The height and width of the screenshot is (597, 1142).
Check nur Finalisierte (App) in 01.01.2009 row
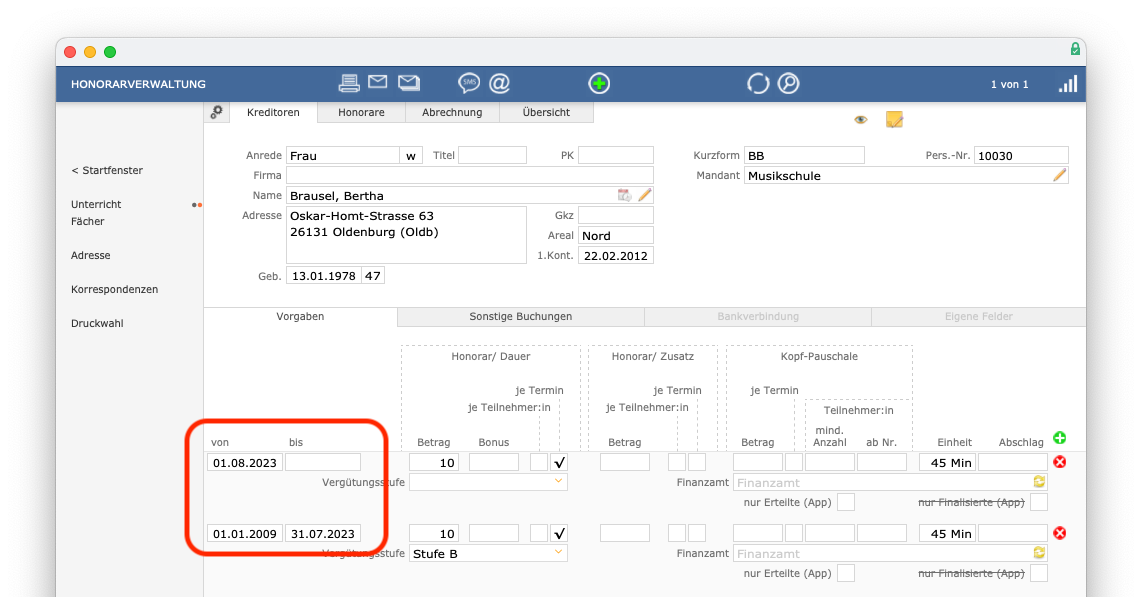[x=1039, y=574]
